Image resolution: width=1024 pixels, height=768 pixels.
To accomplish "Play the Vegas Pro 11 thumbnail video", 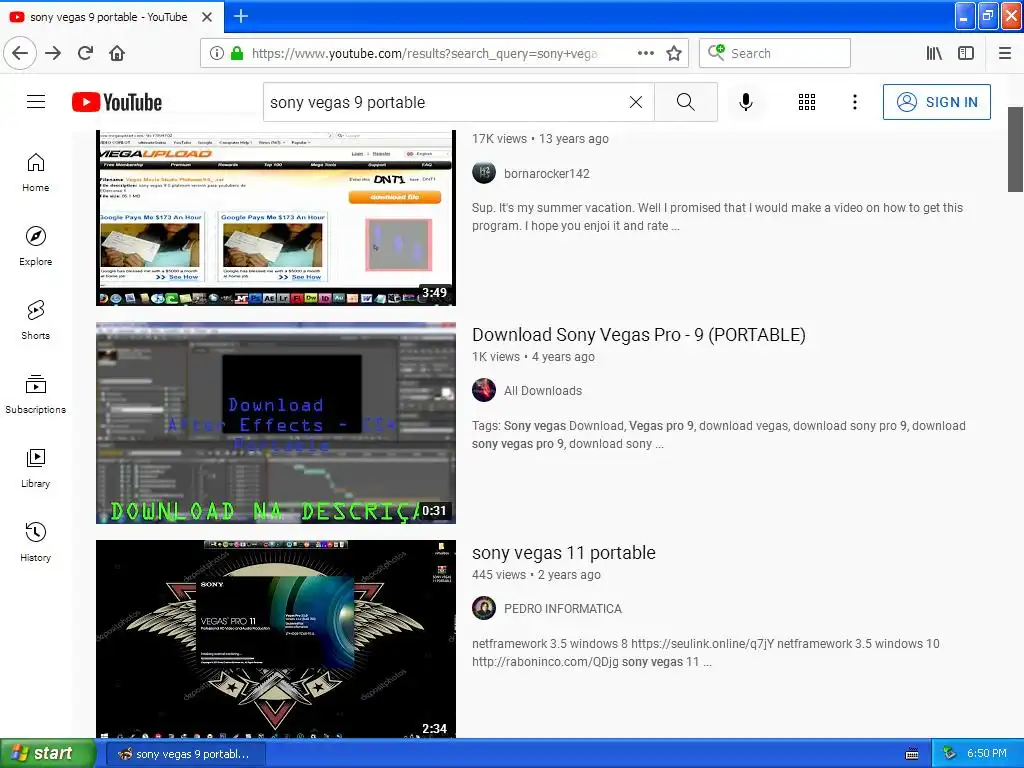I will pos(276,639).
